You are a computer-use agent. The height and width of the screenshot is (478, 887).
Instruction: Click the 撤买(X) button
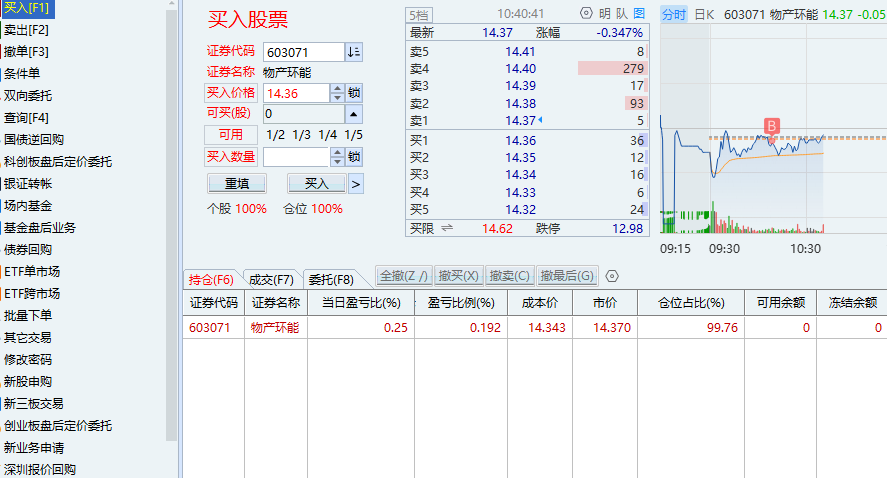[459, 276]
